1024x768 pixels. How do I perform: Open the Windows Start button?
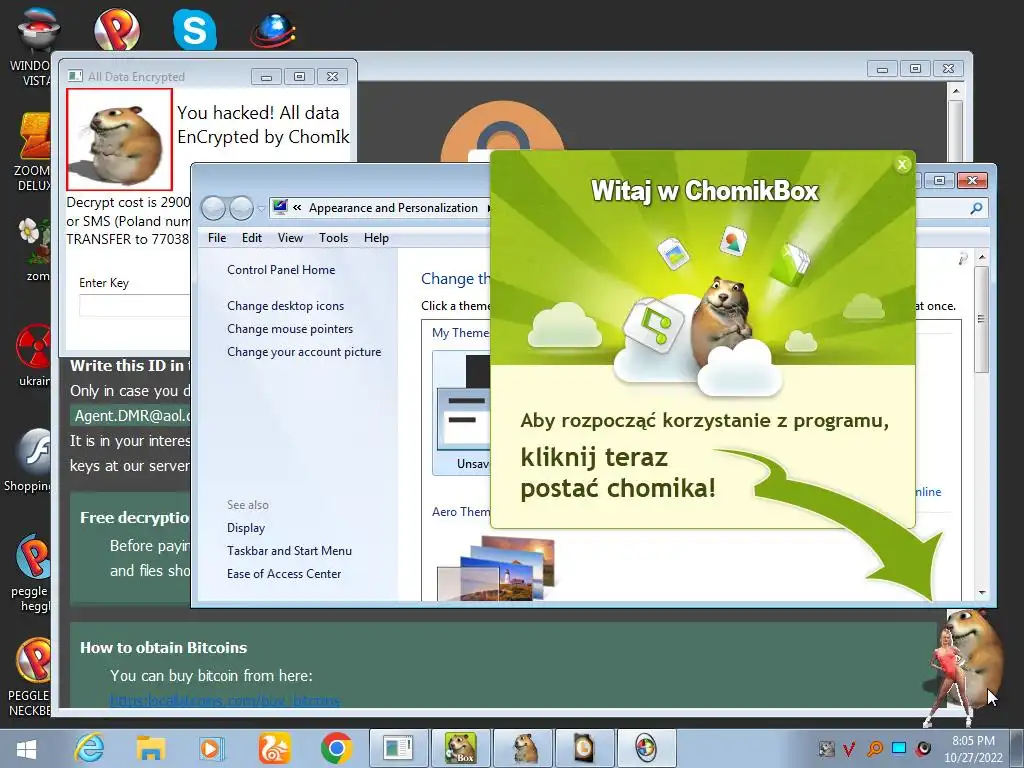(26, 748)
